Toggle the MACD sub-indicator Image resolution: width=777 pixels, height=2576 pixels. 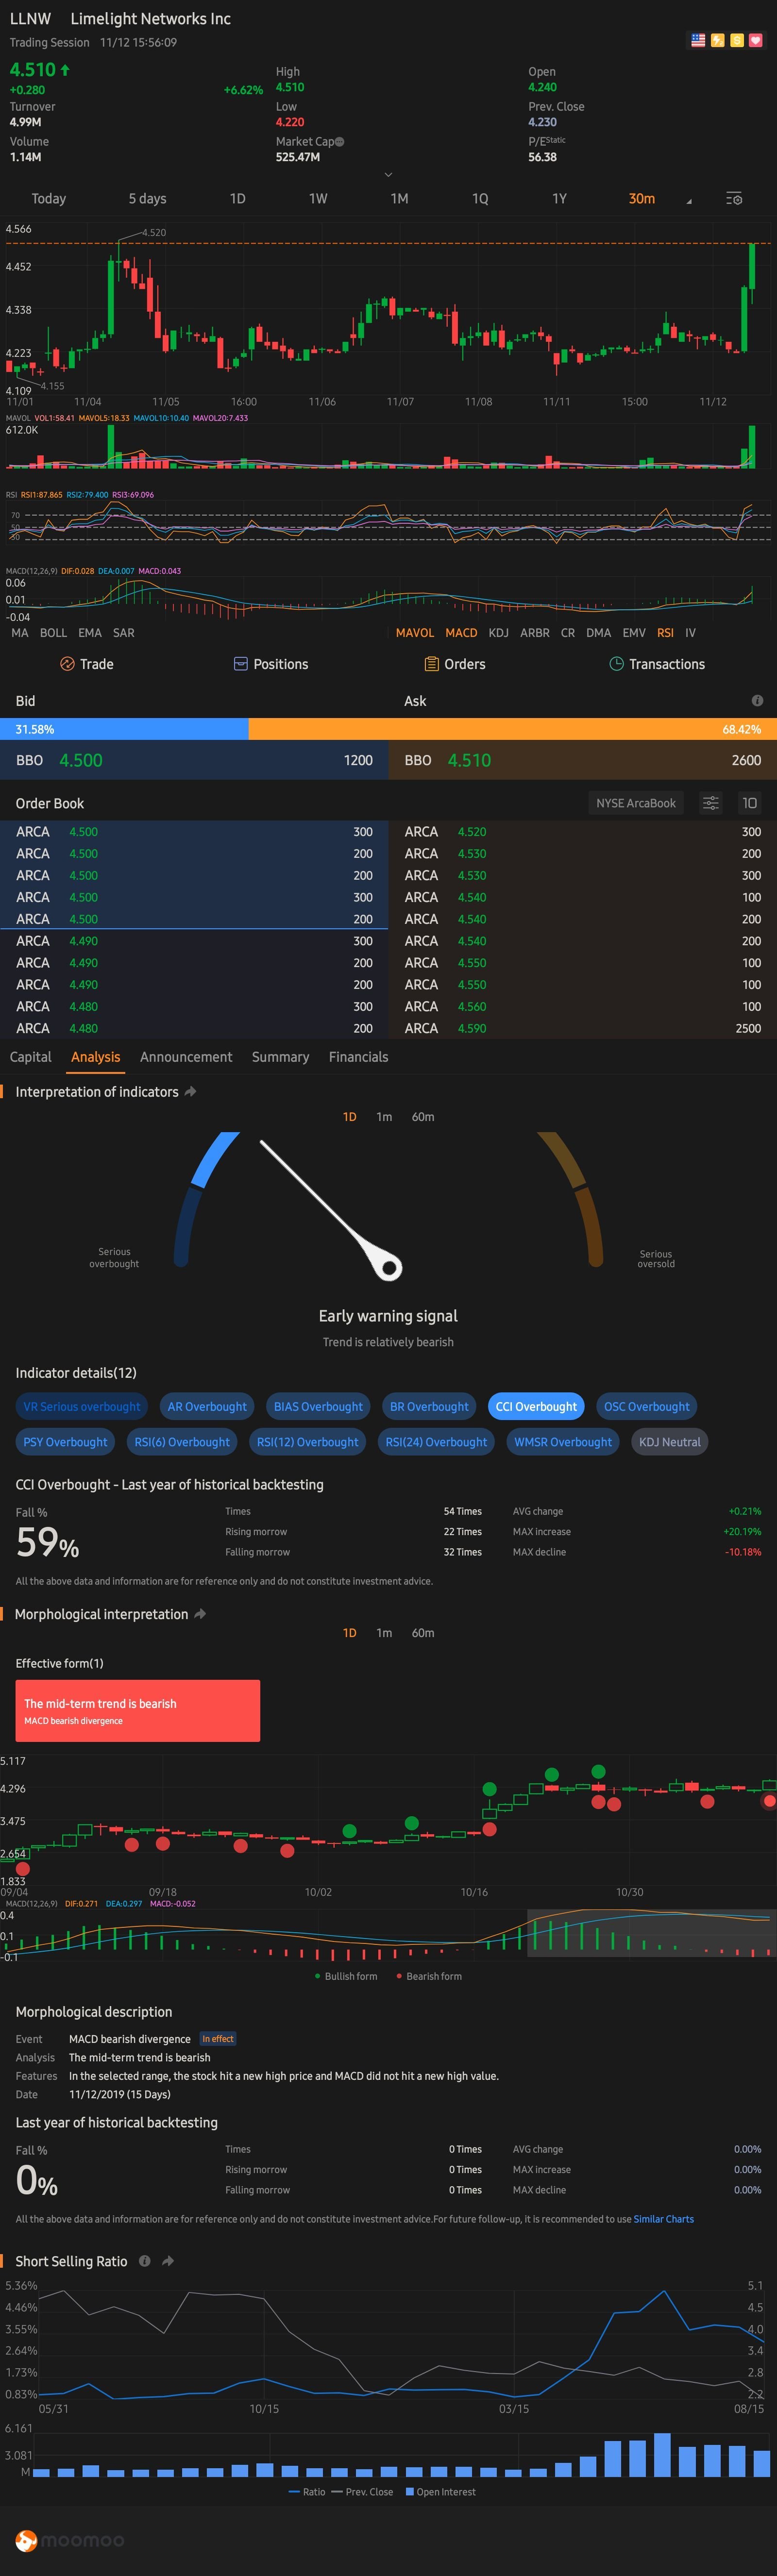461,633
